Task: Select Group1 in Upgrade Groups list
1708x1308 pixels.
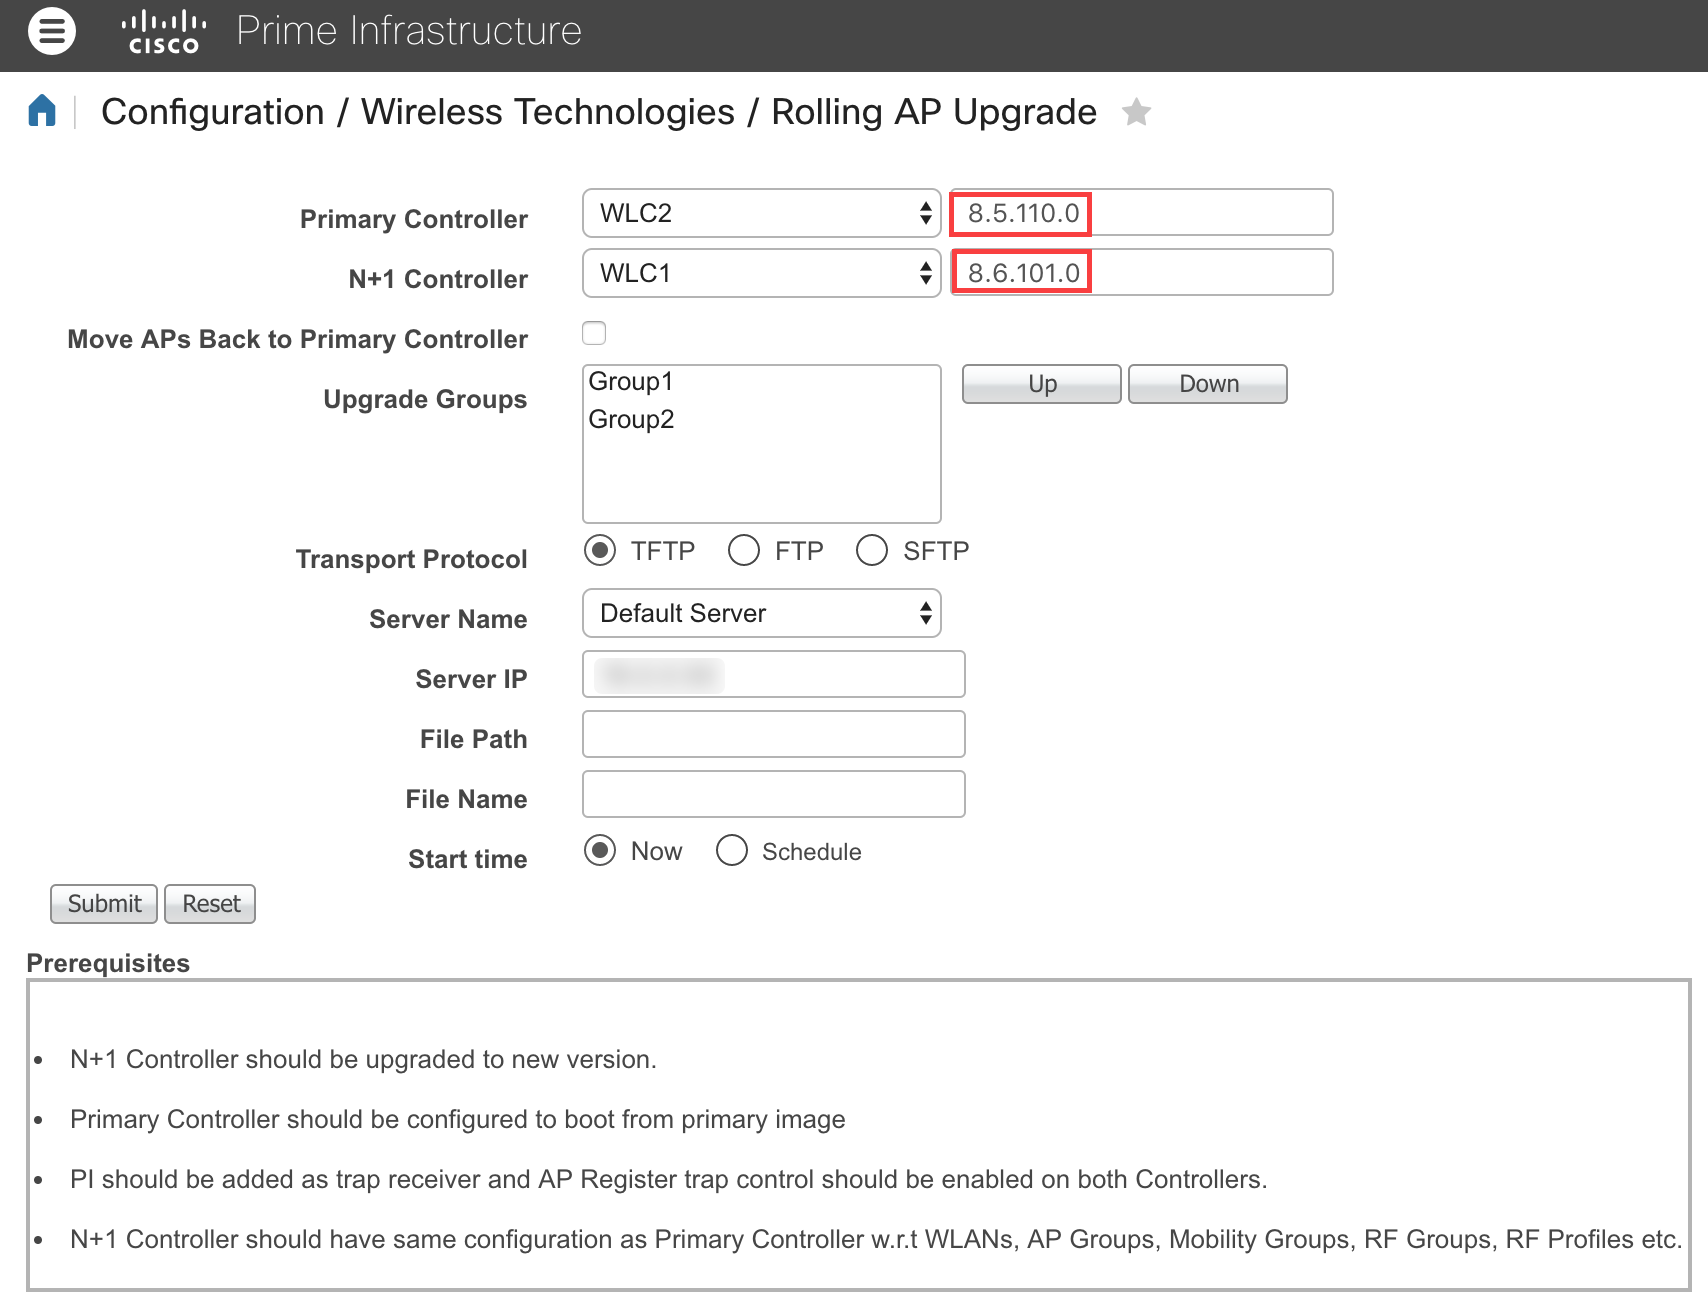Action: (x=631, y=382)
